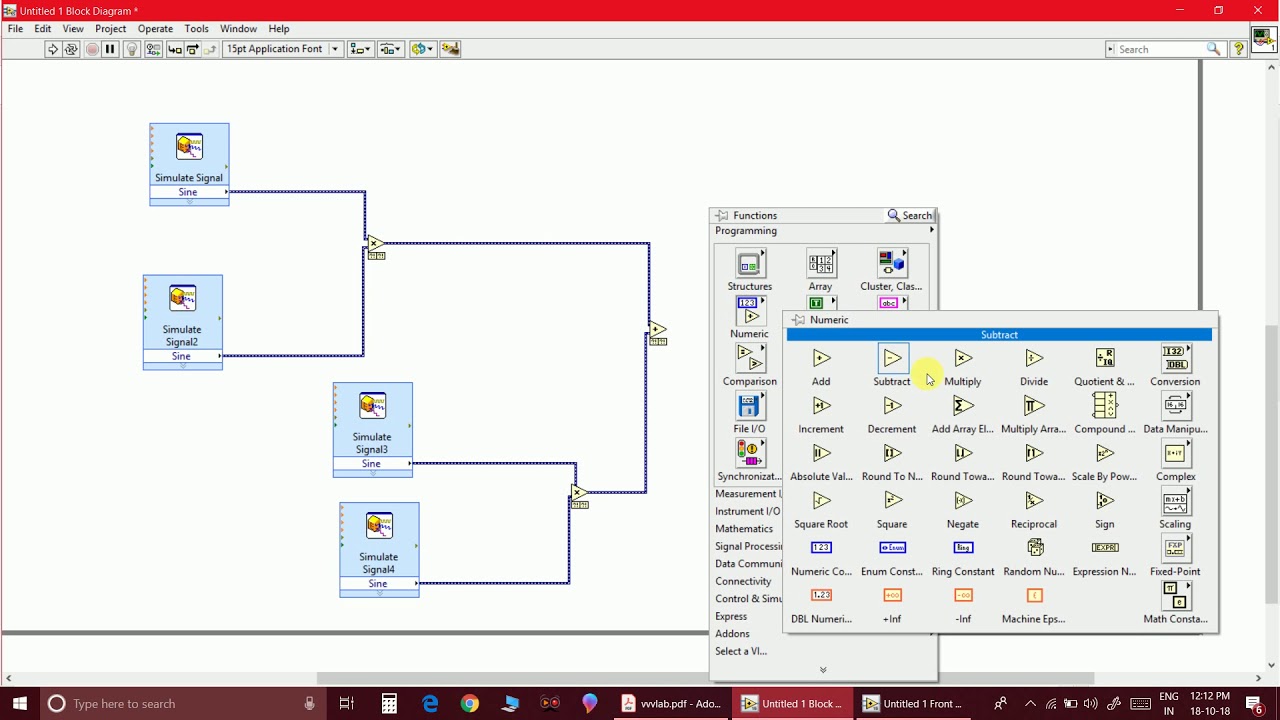The width and height of the screenshot is (1280, 720).
Task: Open the Operate menu
Action: 155,29
